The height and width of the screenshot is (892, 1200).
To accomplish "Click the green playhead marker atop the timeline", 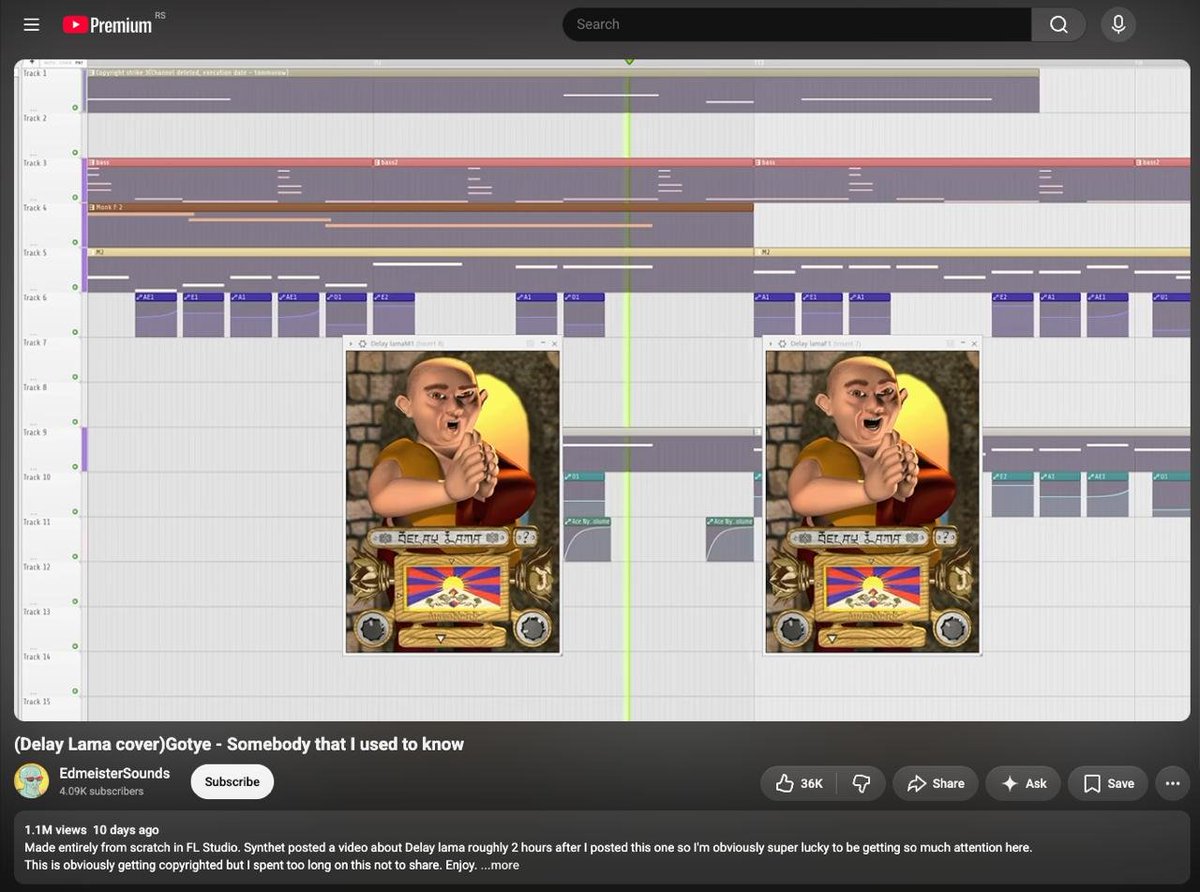I will pyautogui.click(x=629, y=62).
